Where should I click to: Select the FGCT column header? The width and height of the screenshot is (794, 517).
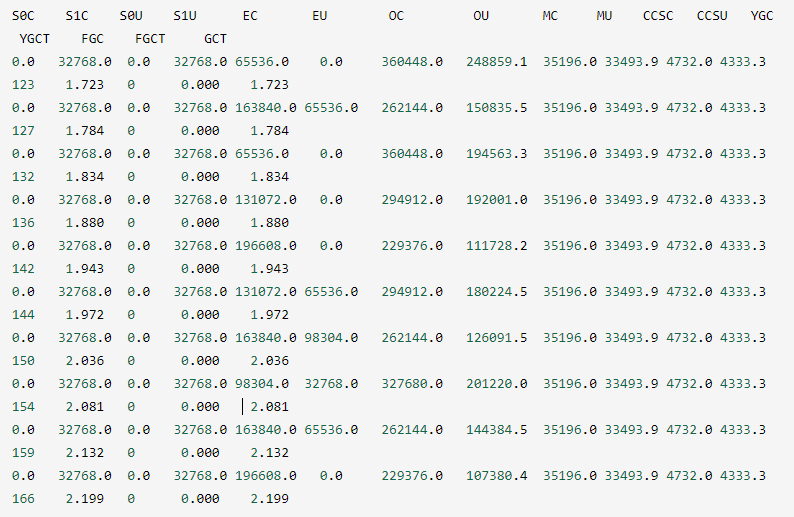tap(150, 39)
